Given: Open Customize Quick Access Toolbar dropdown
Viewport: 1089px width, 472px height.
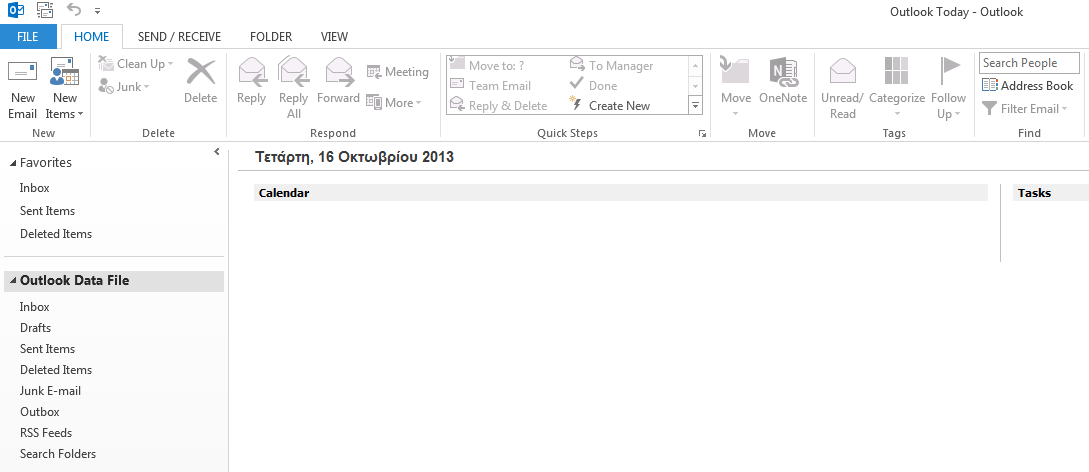Looking at the screenshot, I should point(97,11).
